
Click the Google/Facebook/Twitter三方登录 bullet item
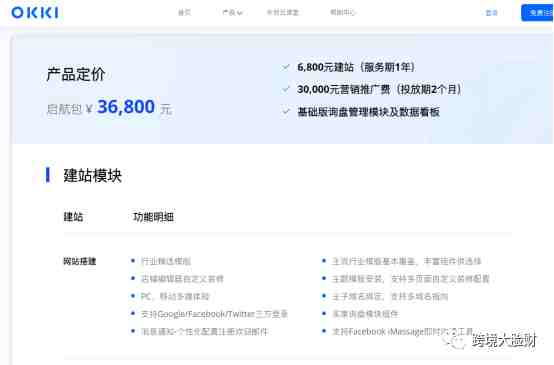tap(214, 314)
